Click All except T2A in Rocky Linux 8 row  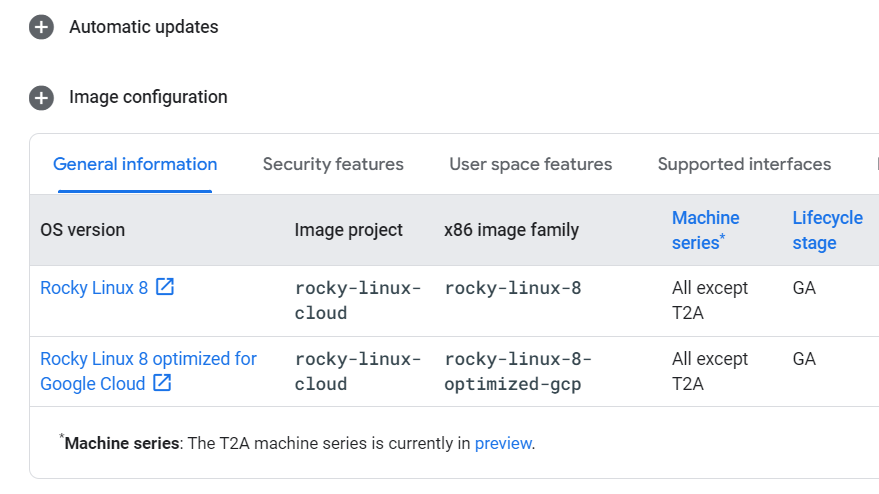710,301
